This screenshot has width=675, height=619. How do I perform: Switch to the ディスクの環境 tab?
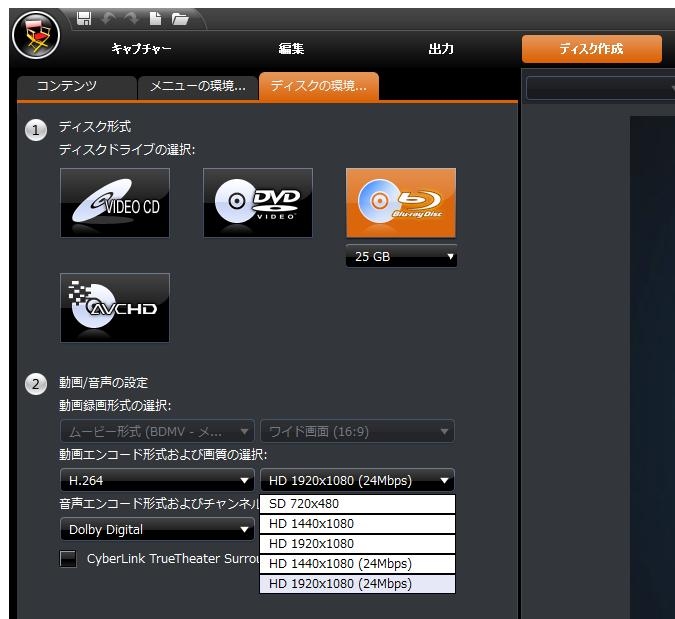319,87
